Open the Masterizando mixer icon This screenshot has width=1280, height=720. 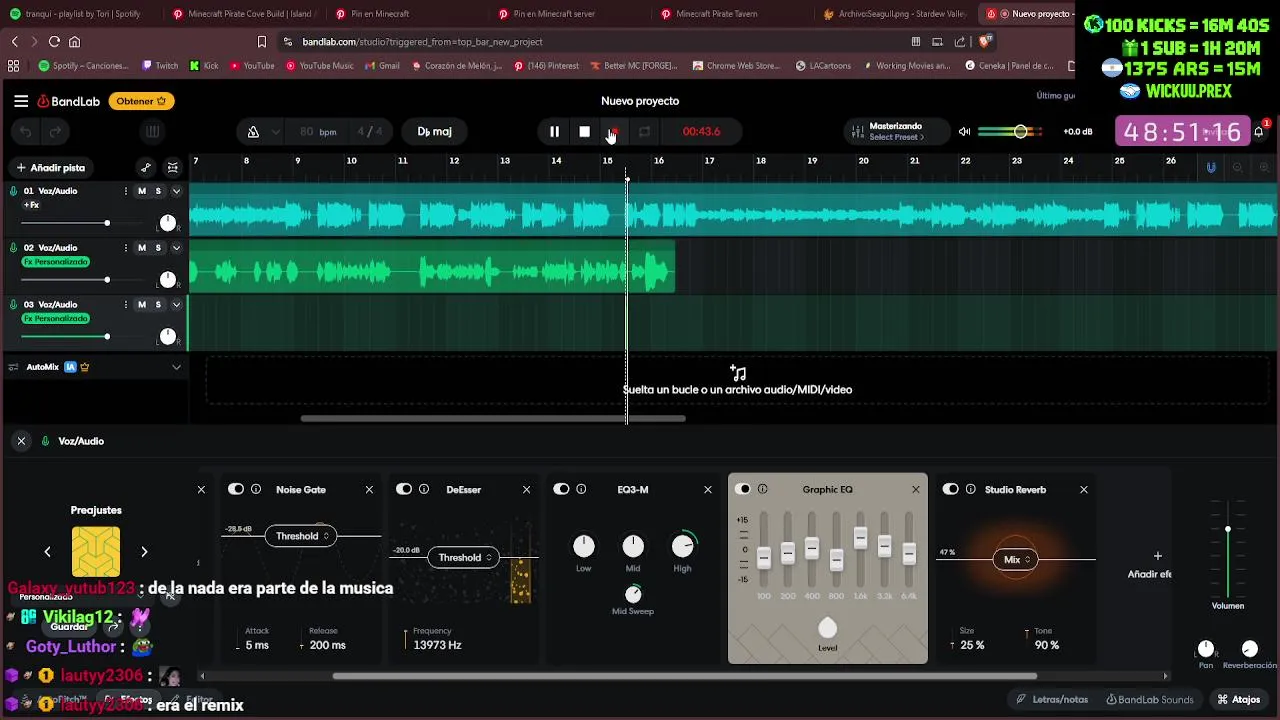click(857, 132)
